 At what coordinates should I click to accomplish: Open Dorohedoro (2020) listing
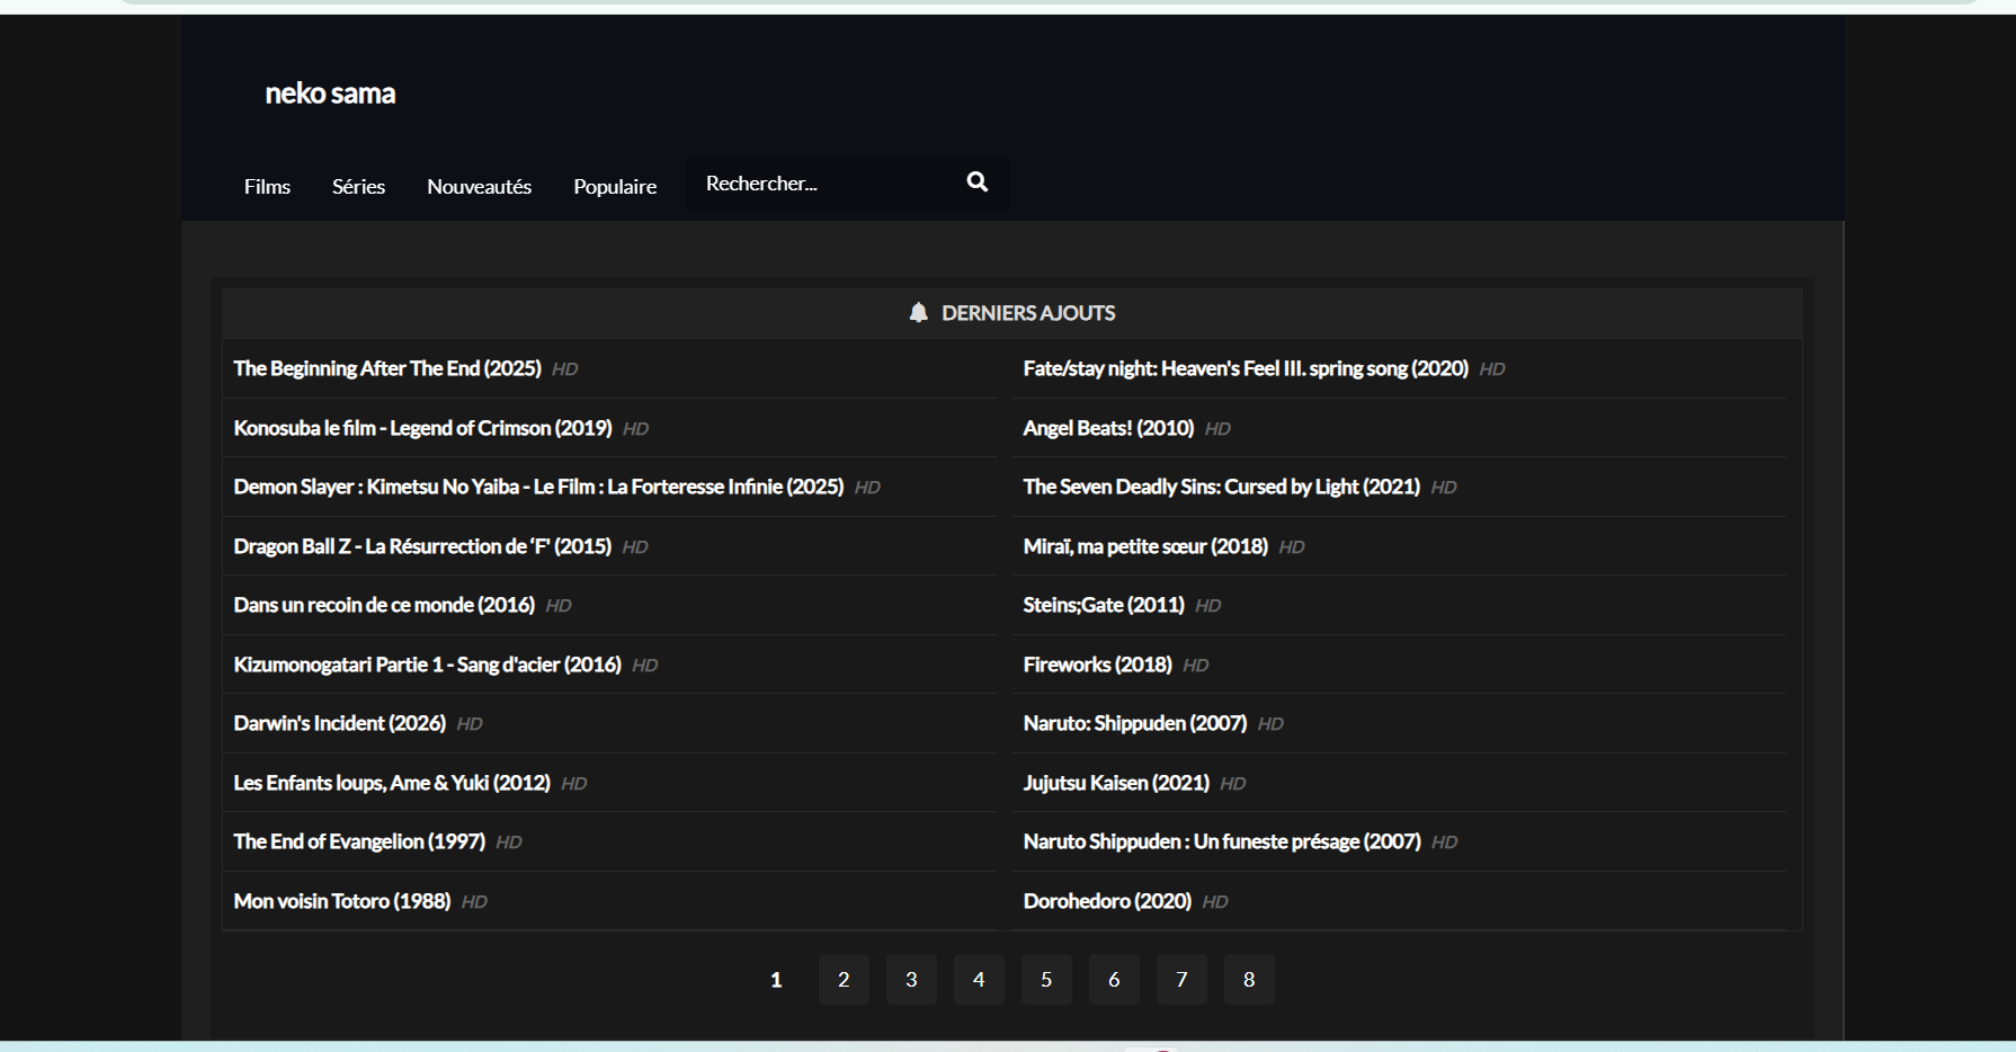pos(1107,901)
